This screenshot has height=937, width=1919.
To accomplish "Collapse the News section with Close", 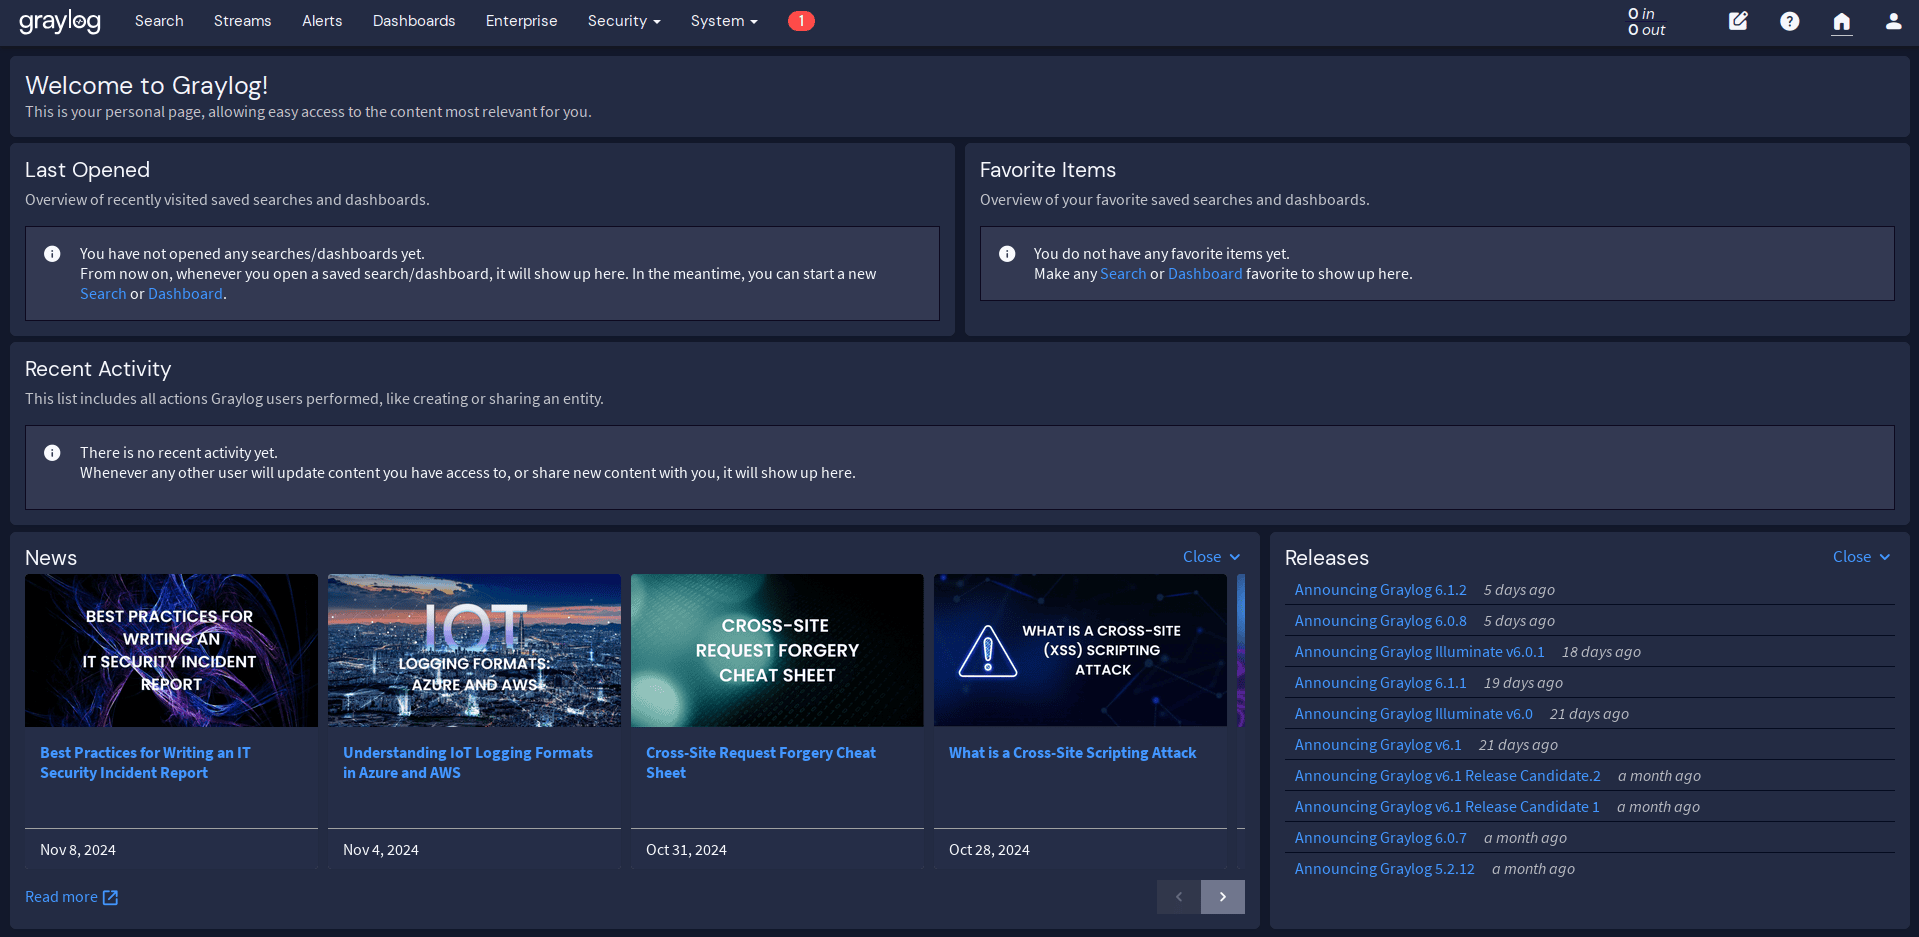I will coord(1211,557).
